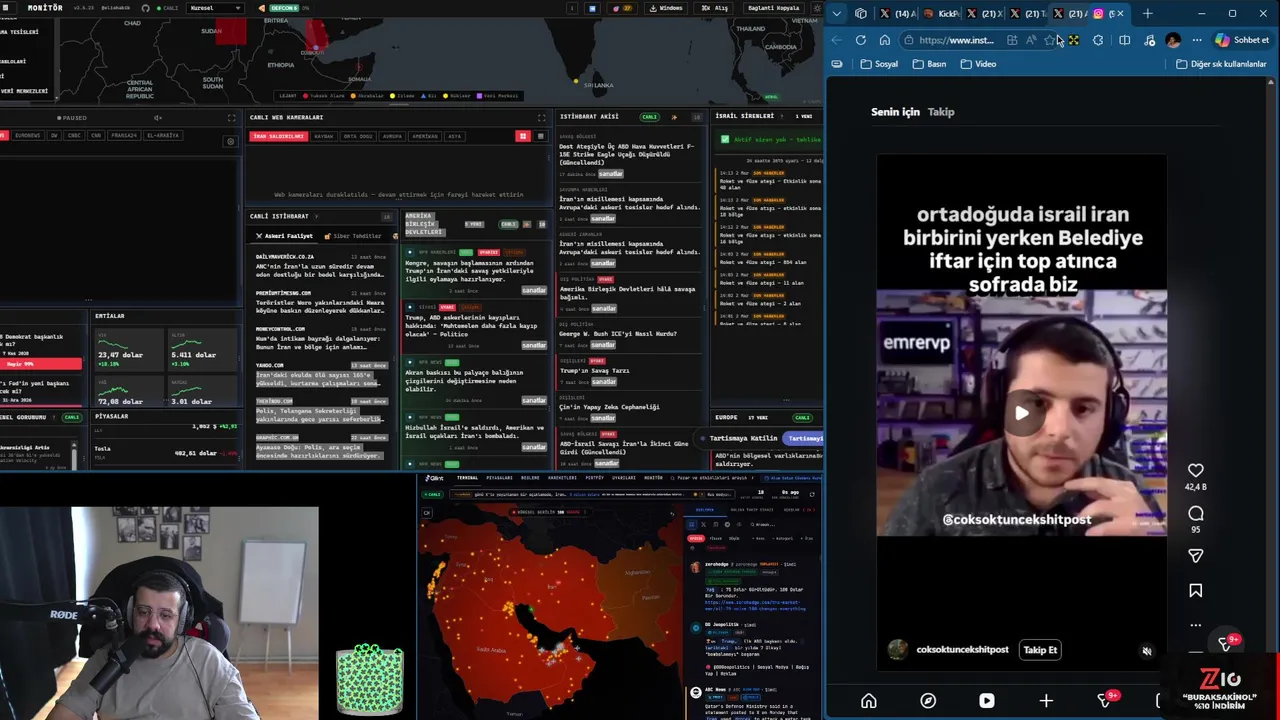Select Siber Tehditler intelligence tab
This screenshot has height=720, width=1280.
click(353, 236)
